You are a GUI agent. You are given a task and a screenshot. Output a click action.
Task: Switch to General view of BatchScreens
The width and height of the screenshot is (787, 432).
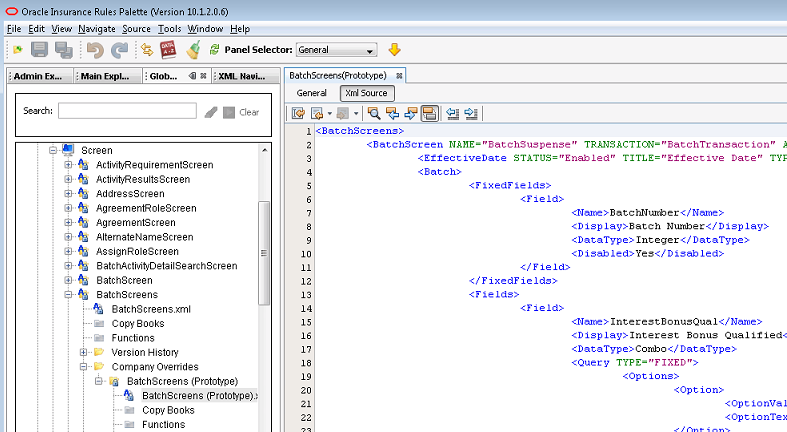point(311,92)
